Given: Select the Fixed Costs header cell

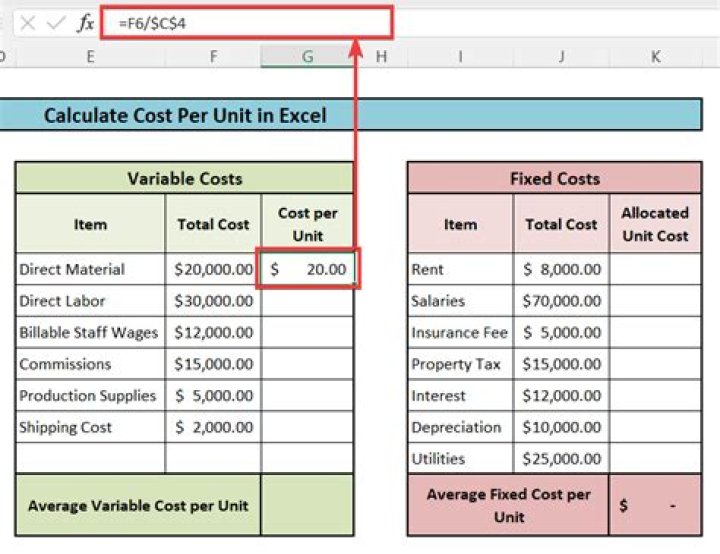Looking at the screenshot, I should click(555, 178).
